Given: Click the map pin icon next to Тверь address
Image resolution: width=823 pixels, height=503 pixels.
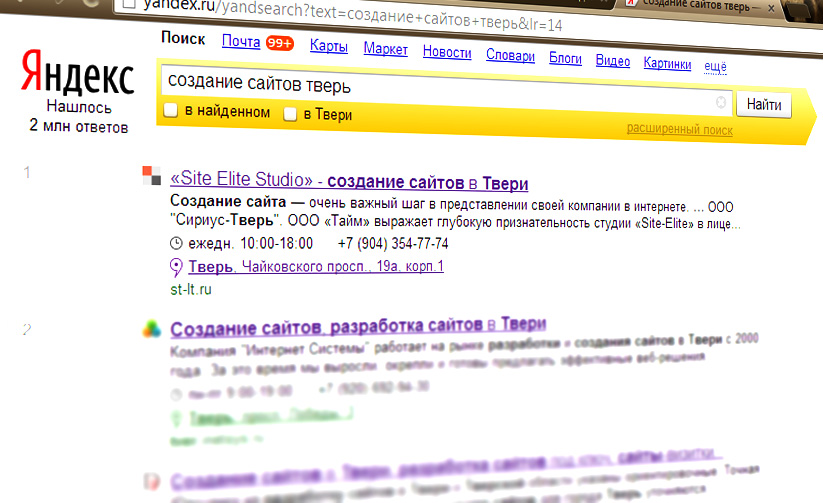Looking at the screenshot, I should pyautogui.click(x=177, y=267).
